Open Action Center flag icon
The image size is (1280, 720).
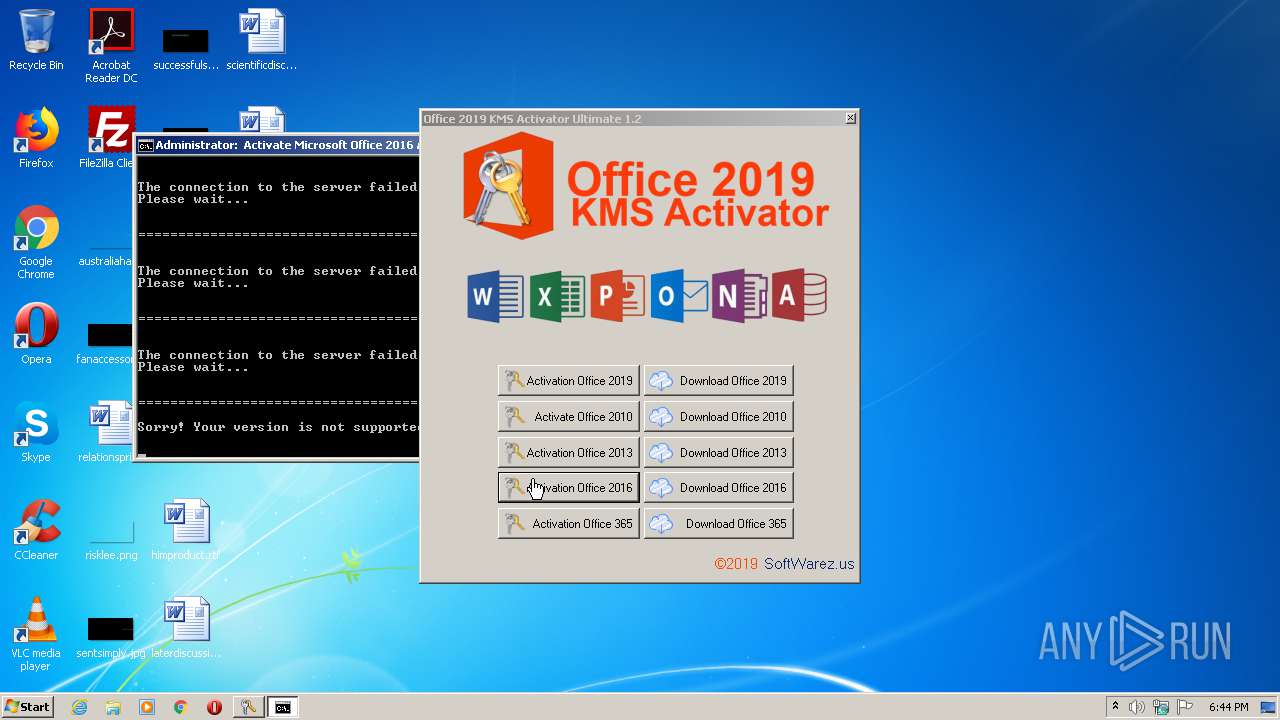tap(1186, 707)
